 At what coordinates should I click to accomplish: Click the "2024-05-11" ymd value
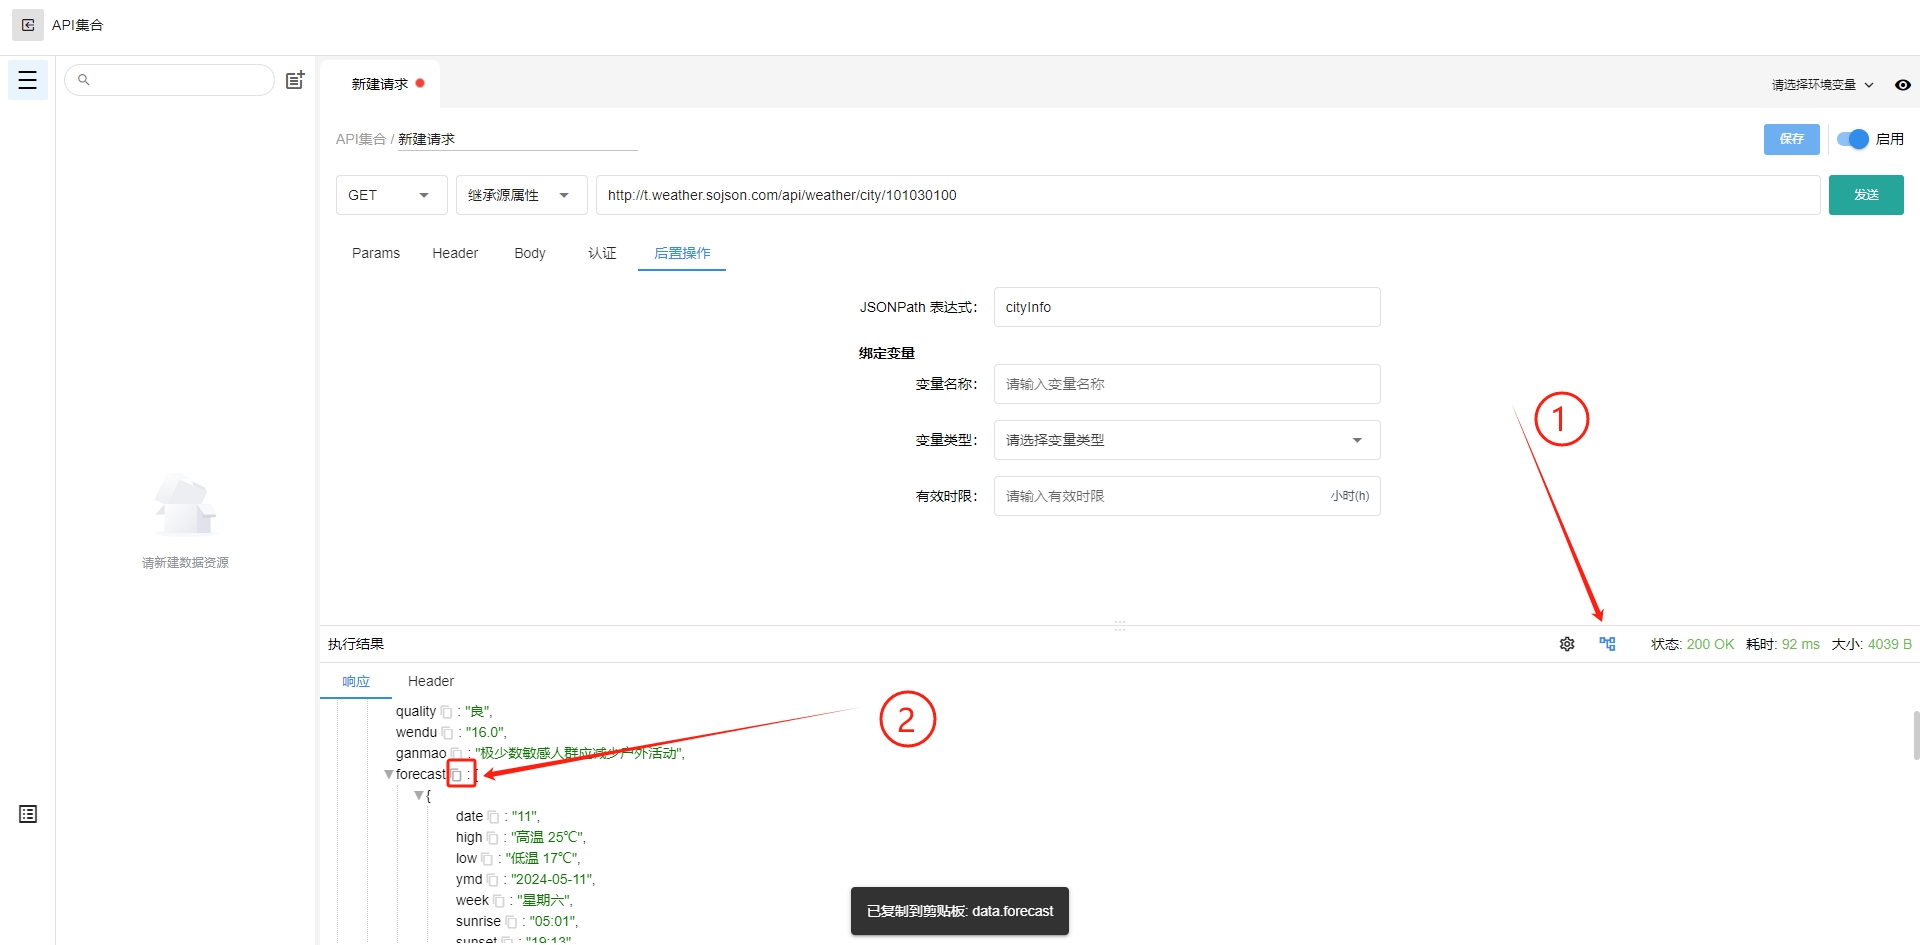pyautogui.click(x=551, y=880)
